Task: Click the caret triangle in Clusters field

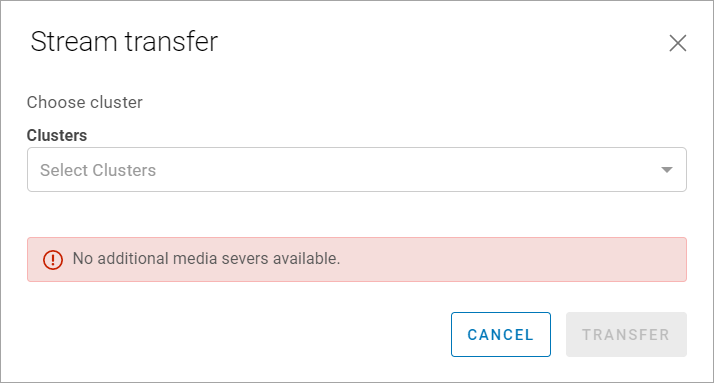Action: [x=667, y=170]
